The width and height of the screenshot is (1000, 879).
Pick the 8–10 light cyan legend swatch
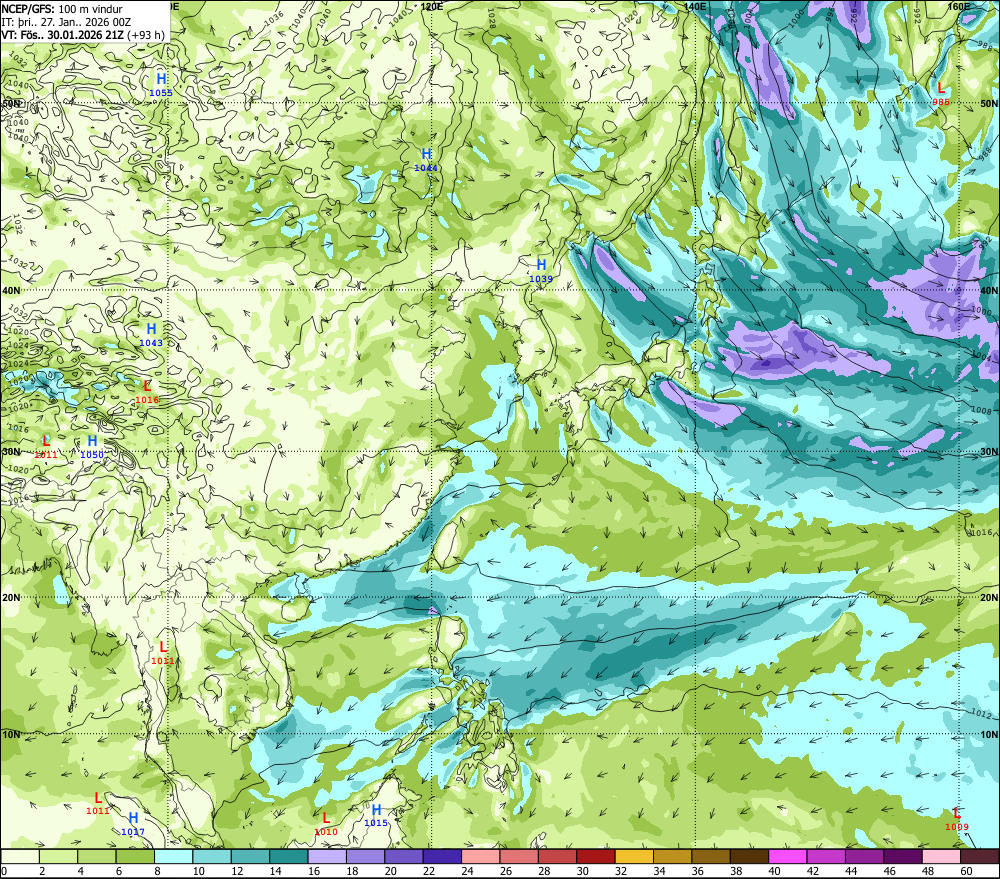(173, 856)
